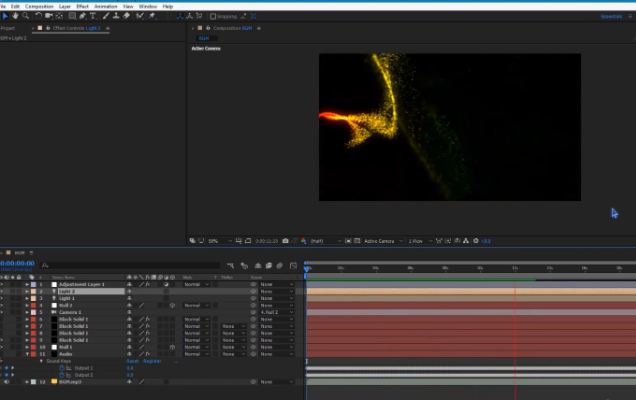
Task: Select the Selection arrow tool
Action: (5, 16)
